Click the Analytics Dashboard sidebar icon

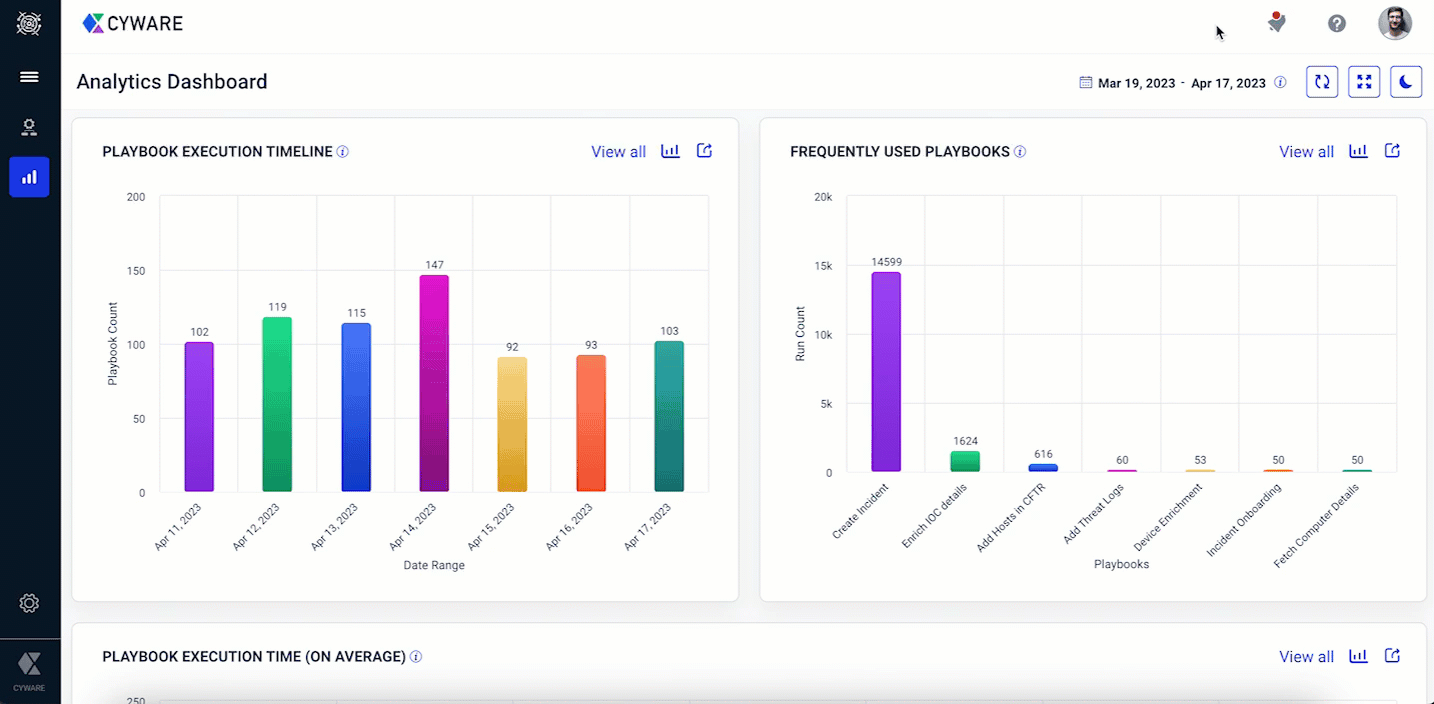coord(29,177)
